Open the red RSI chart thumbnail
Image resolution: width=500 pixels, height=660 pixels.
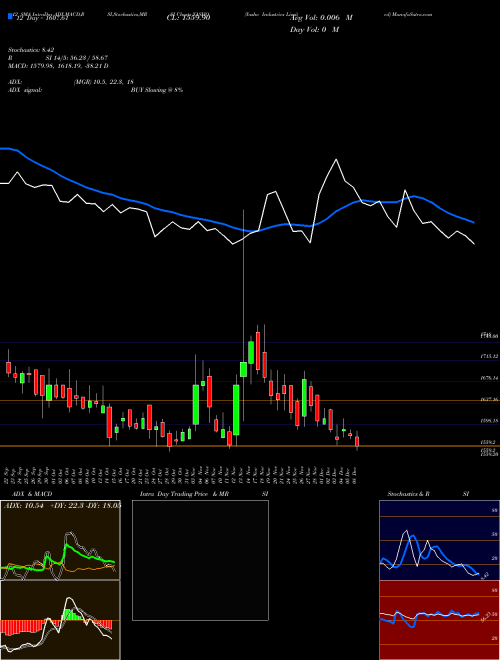[439, 620]
